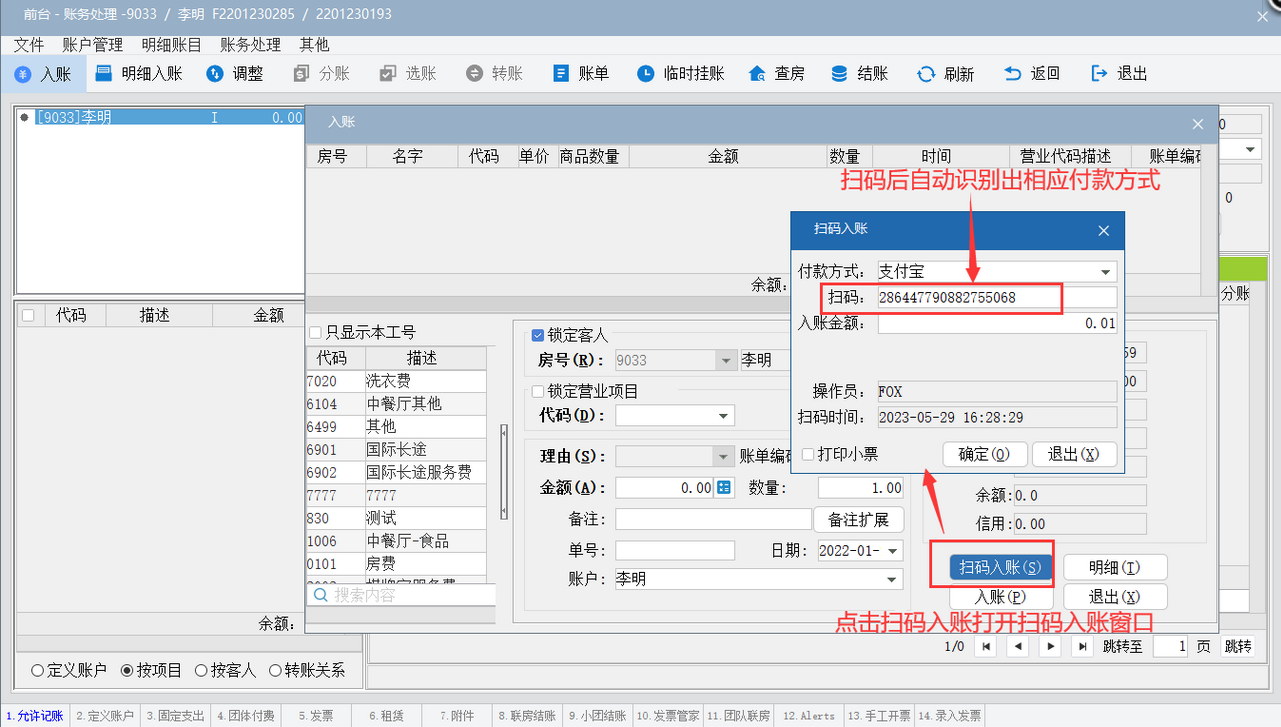
Task: Click the 跳转 button in pager
Action: coord(1238,647)
